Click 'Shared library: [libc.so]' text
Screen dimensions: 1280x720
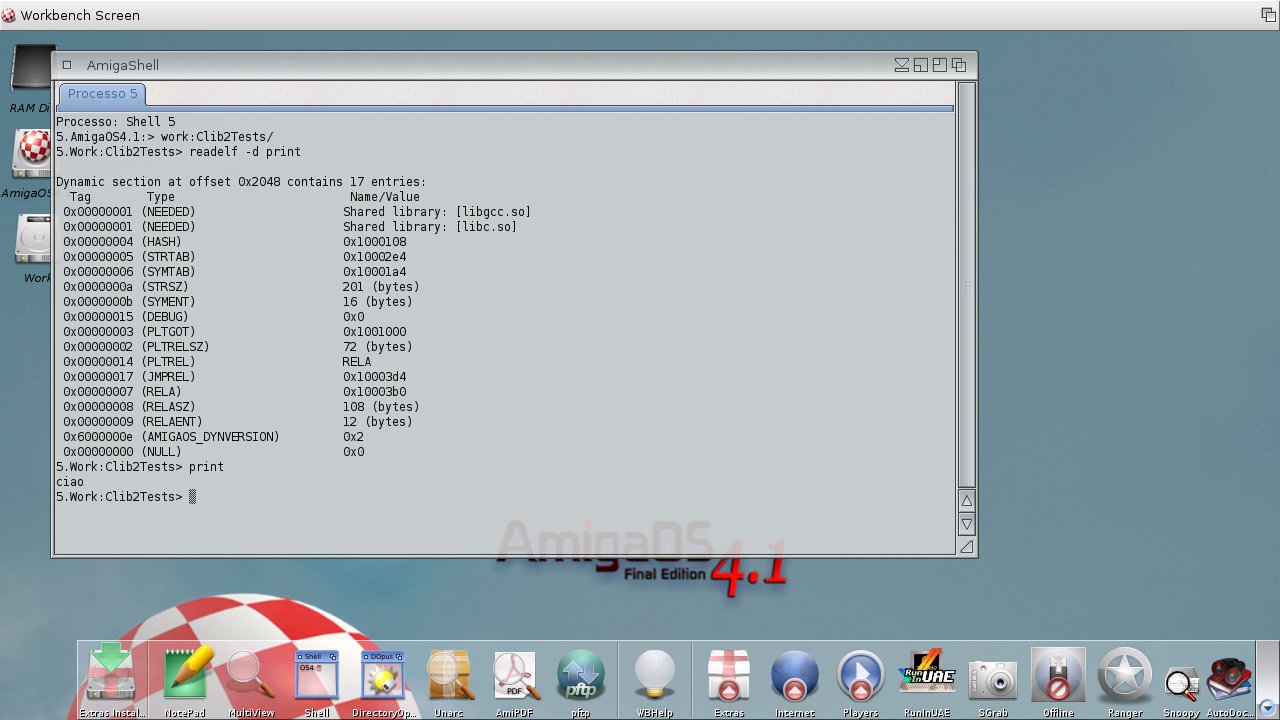point(430,227)
